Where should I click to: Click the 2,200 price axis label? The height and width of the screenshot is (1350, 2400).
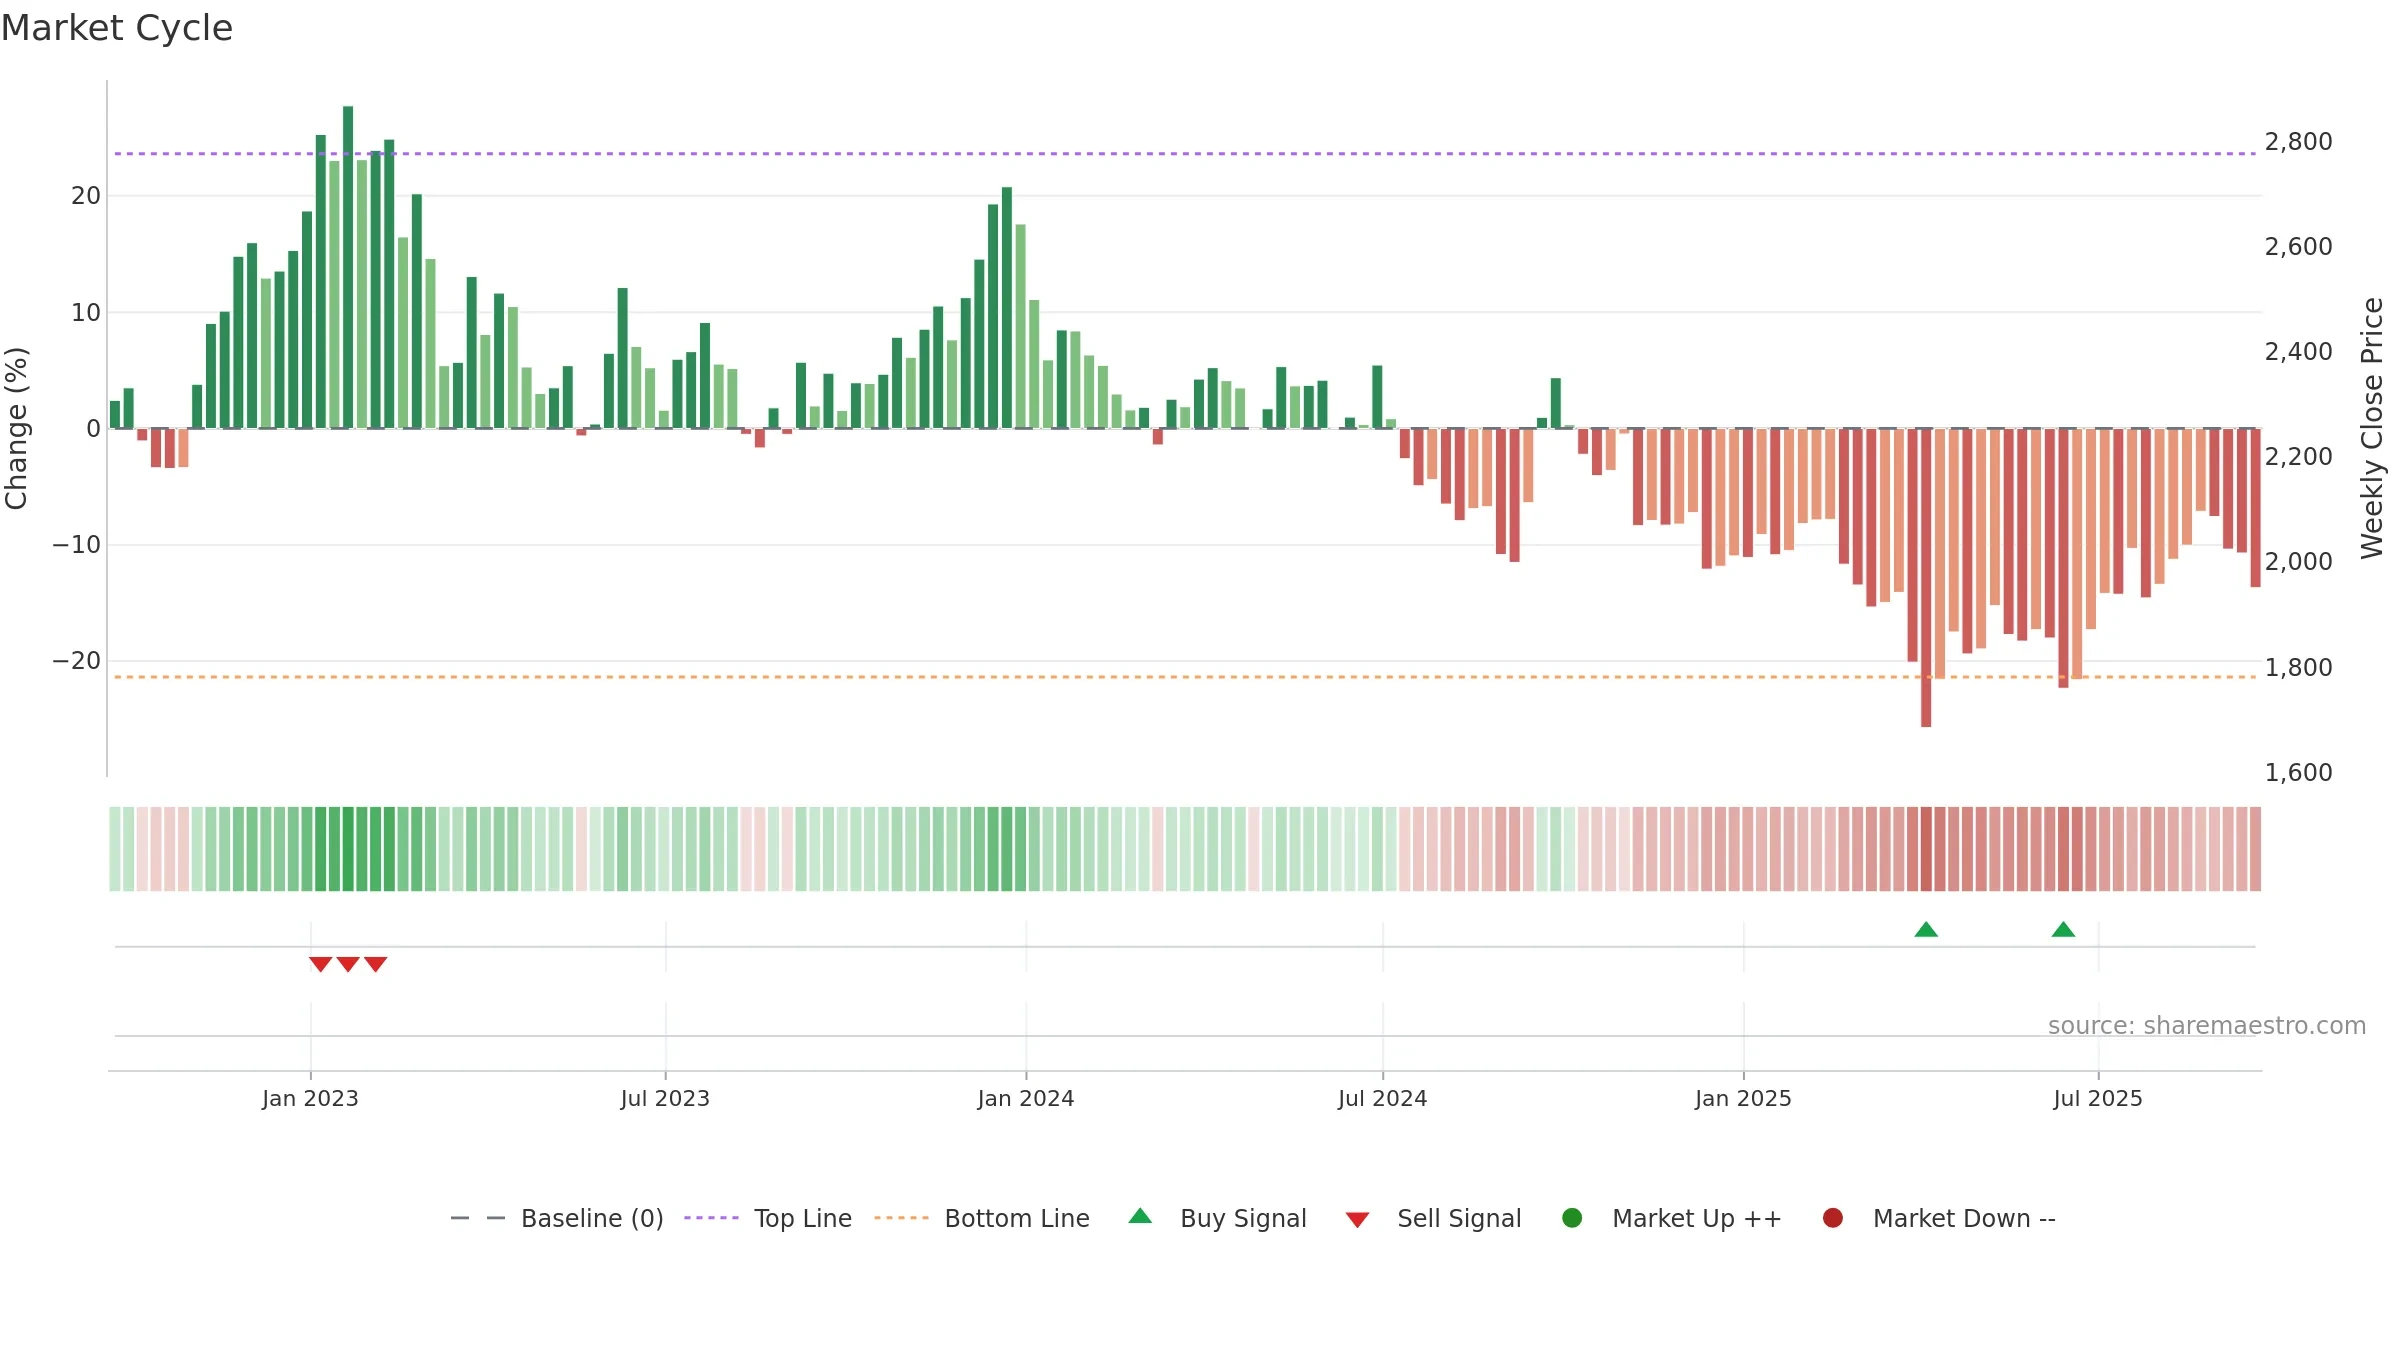[2298, 457]
